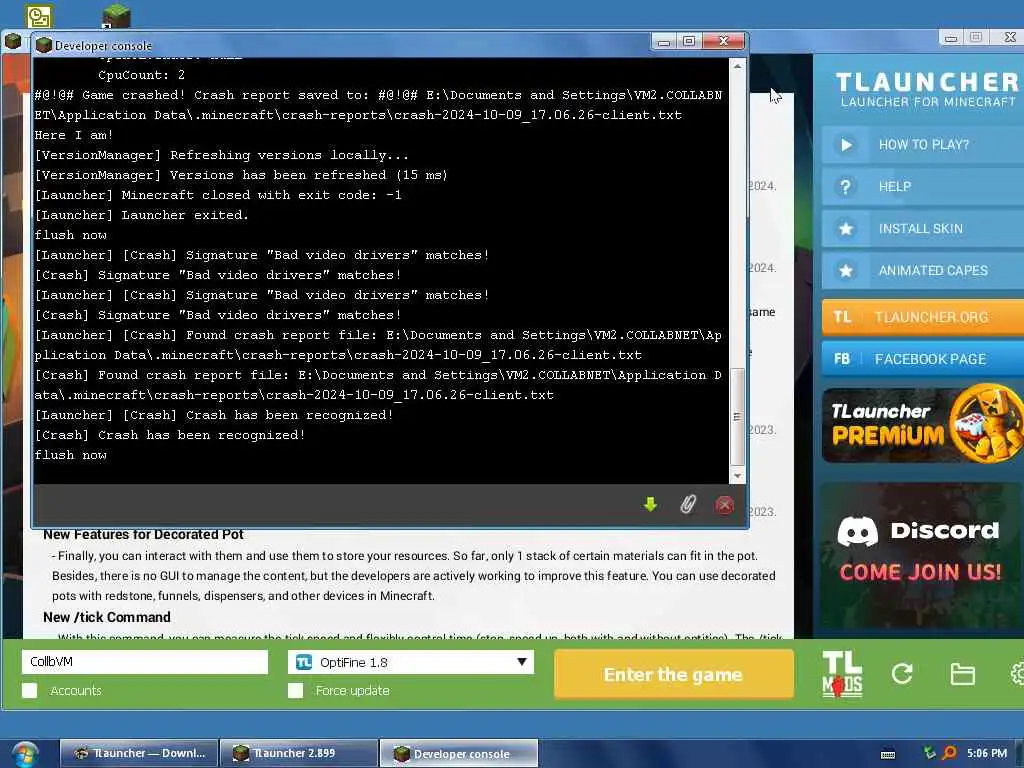
Task: Click the paperclip icon in Developer console
Action: [688, 504]
